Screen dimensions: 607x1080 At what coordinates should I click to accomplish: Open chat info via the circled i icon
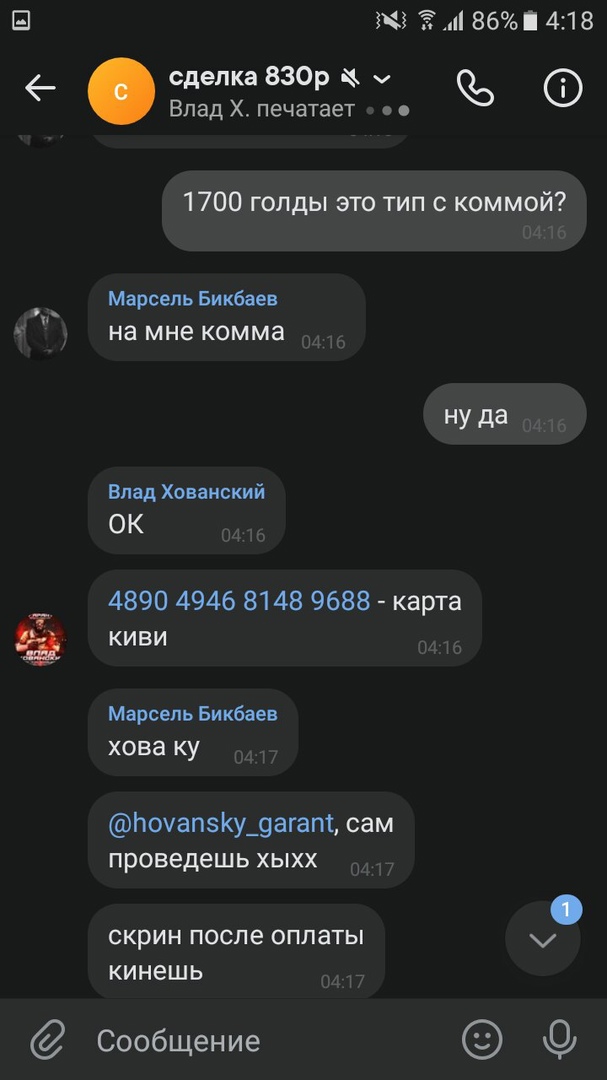(x=563, y=89)
